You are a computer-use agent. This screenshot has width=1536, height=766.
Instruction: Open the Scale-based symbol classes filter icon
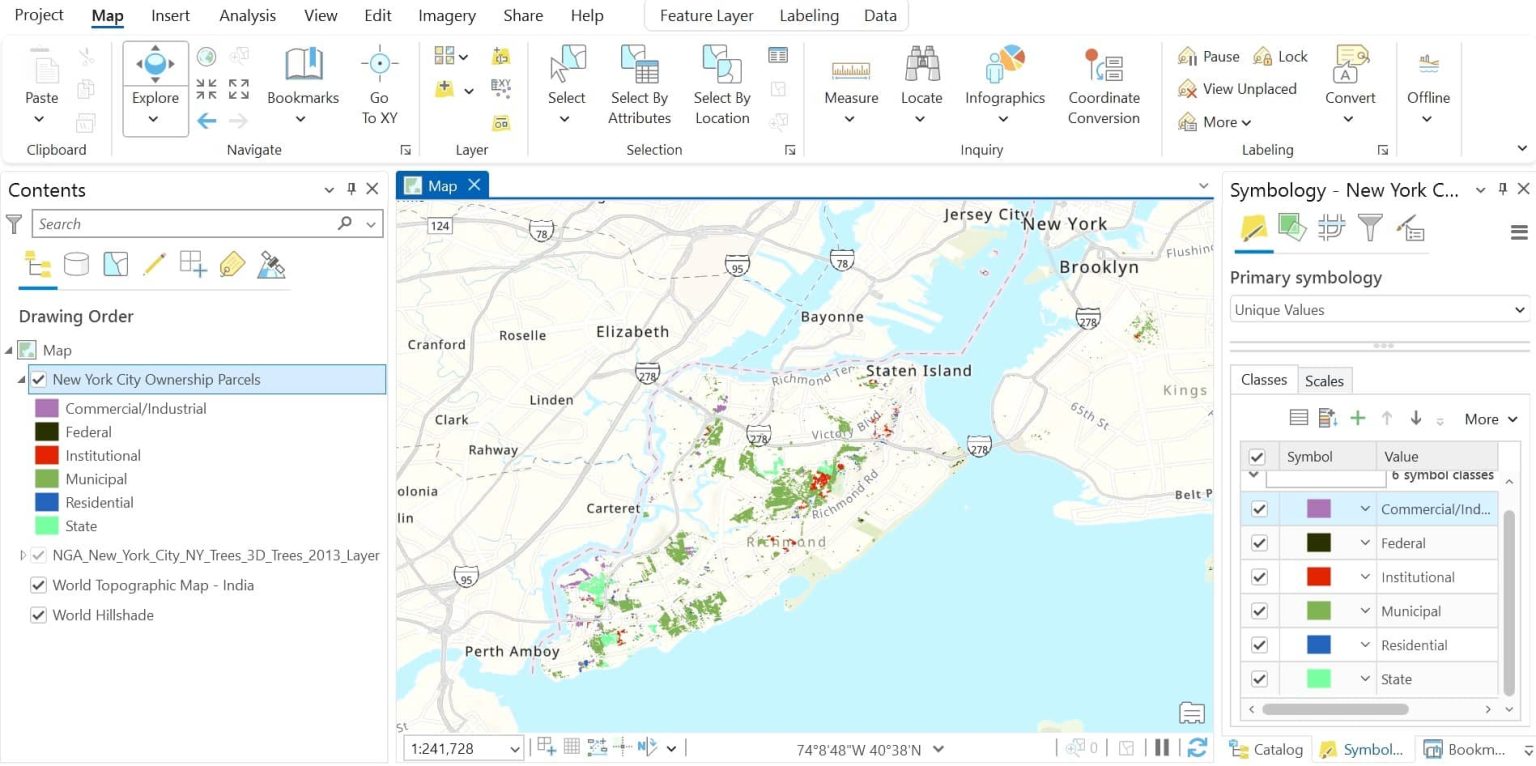(x=1331, y=229)
